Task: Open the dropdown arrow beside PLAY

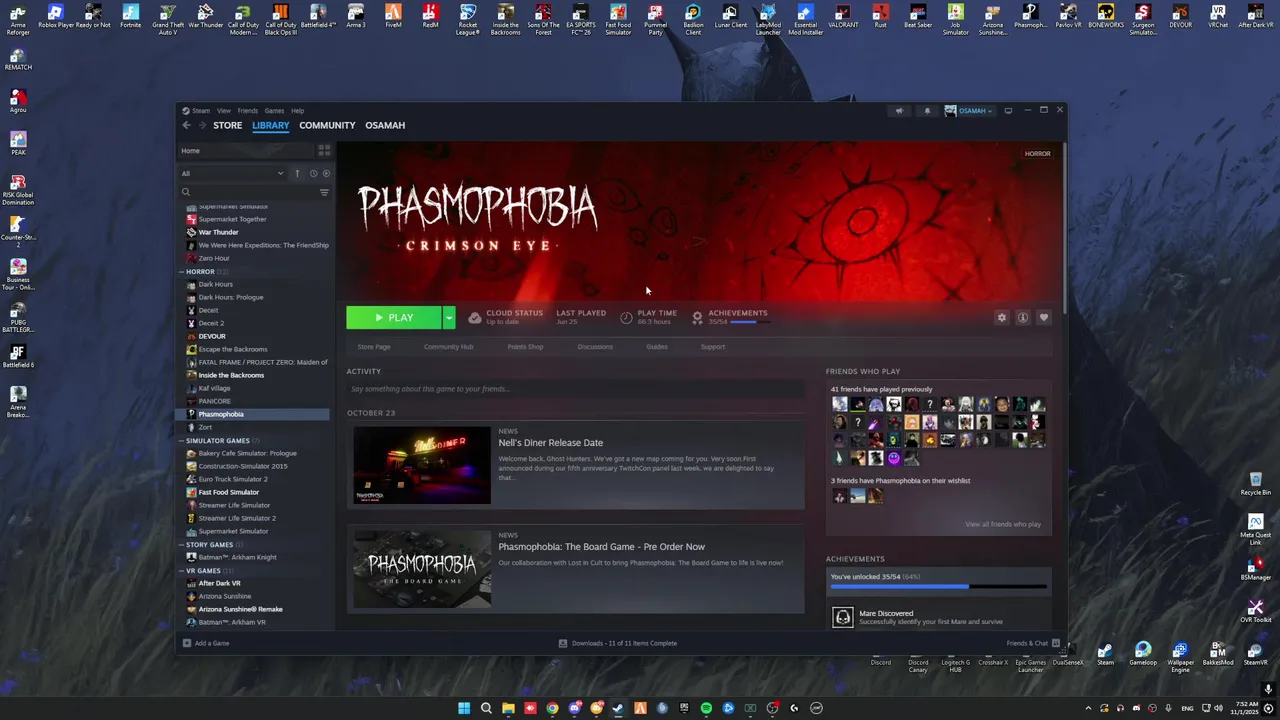Action: tap(449, 317)
